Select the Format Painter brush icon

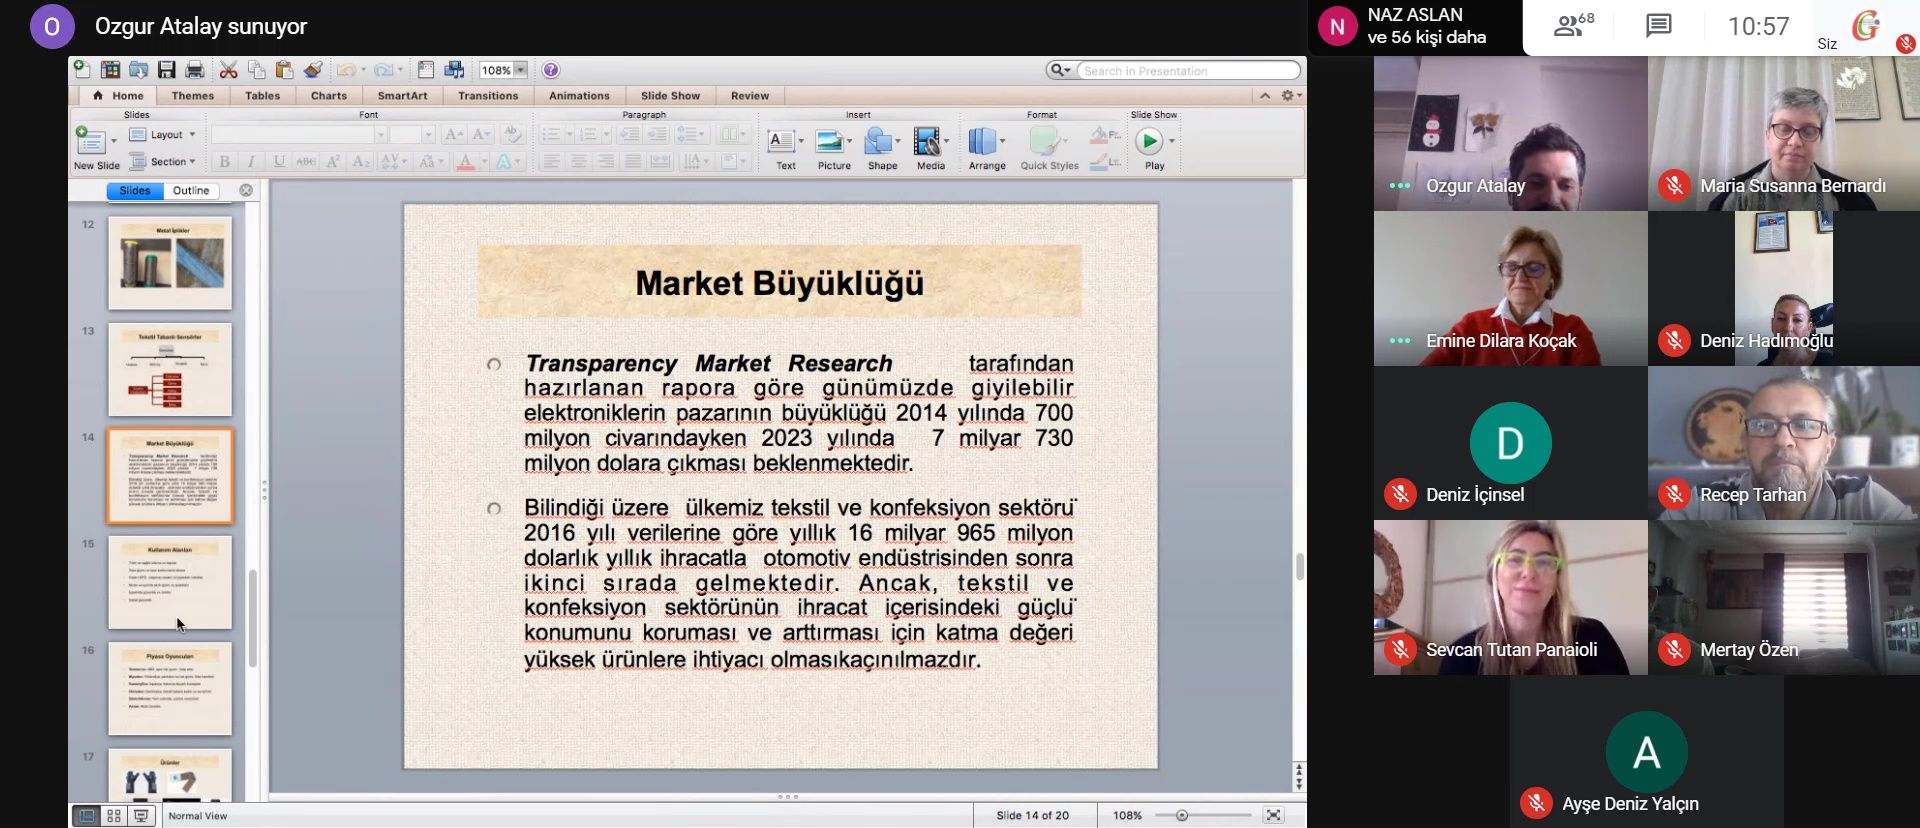(x=313, y=70)
